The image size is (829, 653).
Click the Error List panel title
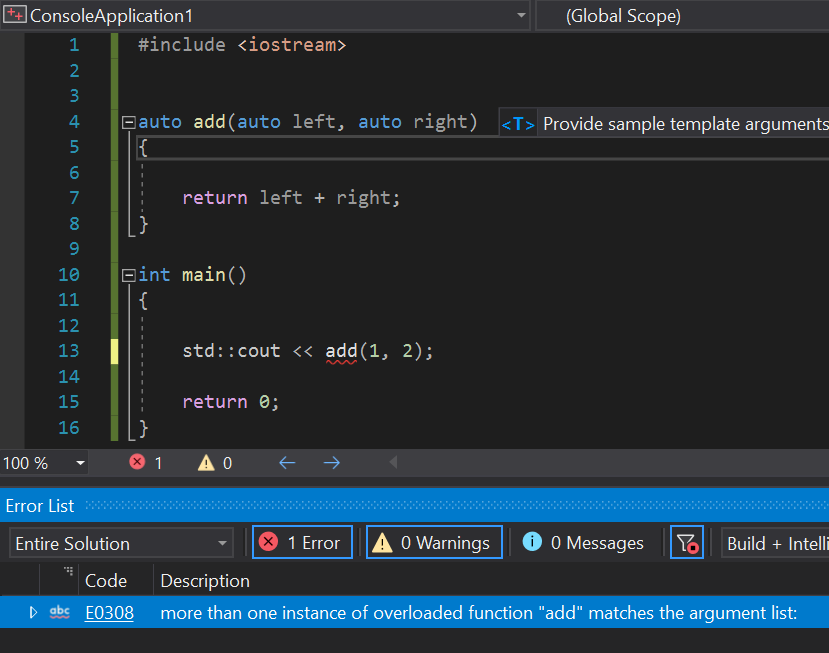pos(40,506)
